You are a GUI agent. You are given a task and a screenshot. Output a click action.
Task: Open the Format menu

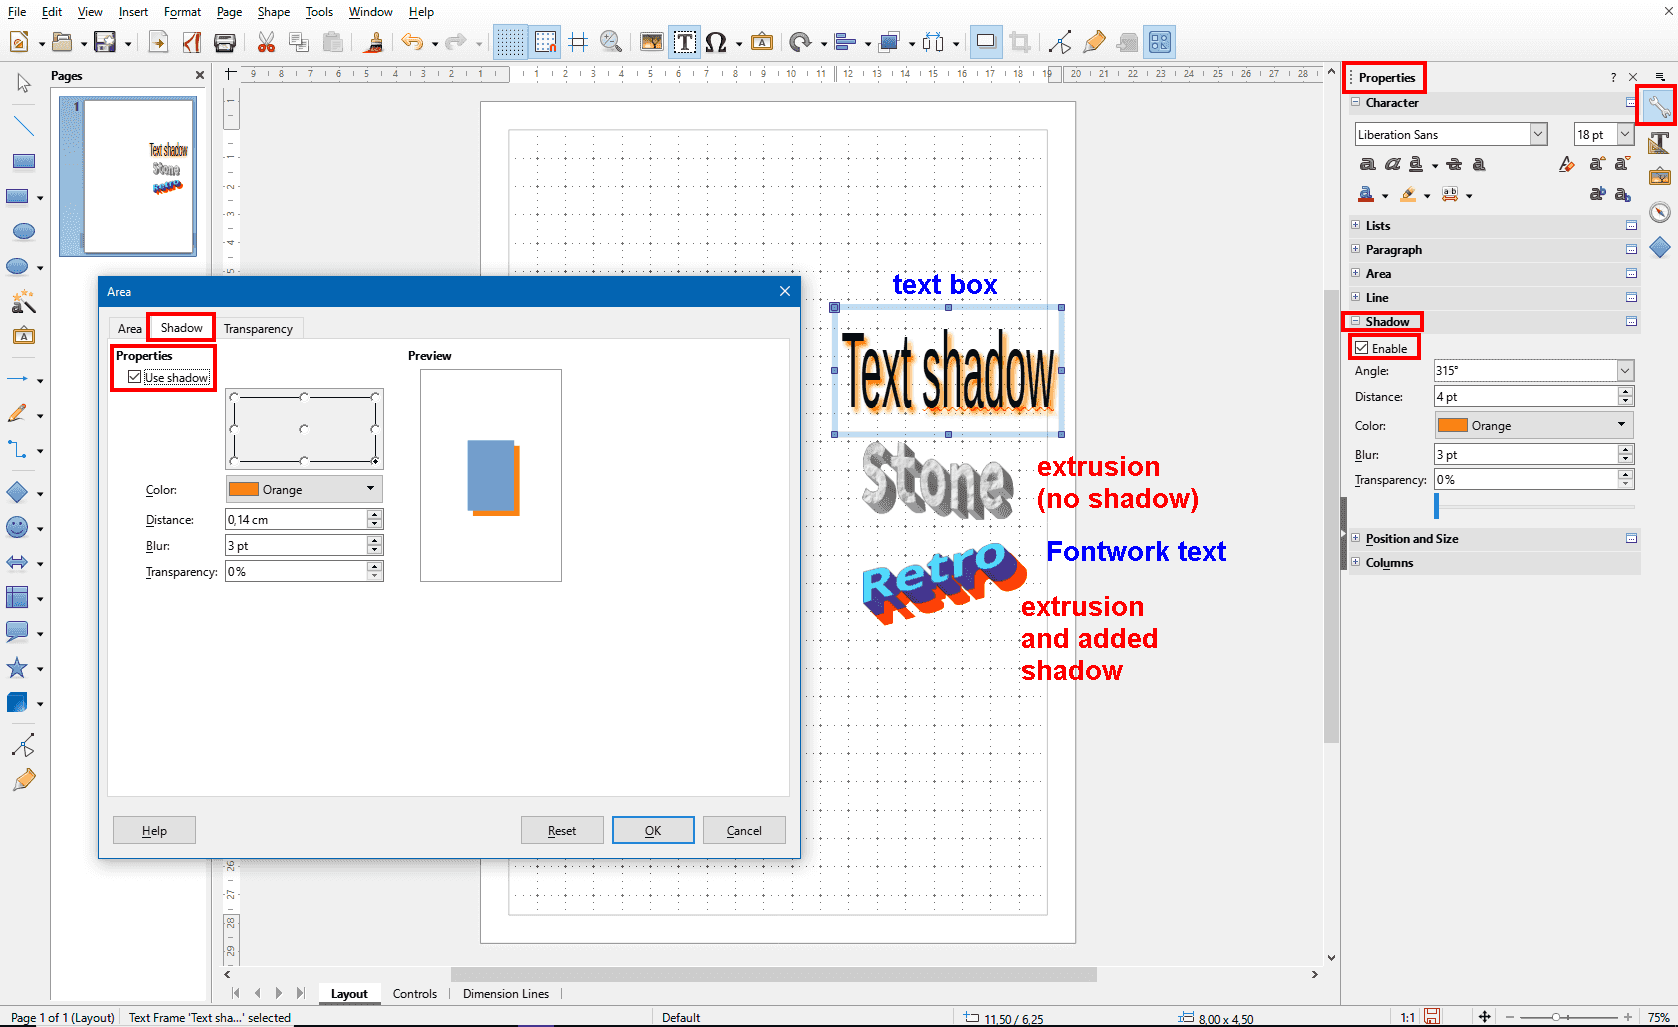pyautogui.click(x=182, y=12)
